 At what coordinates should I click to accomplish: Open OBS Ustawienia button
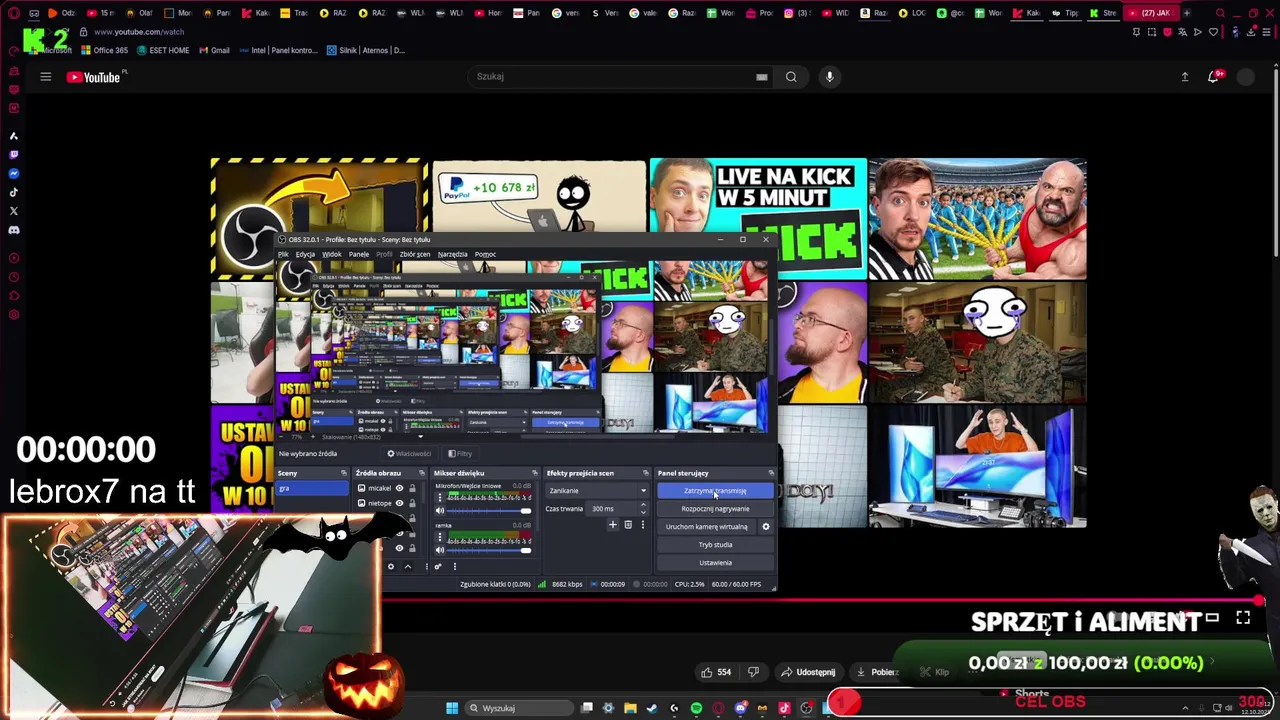(x=715, y=563)
